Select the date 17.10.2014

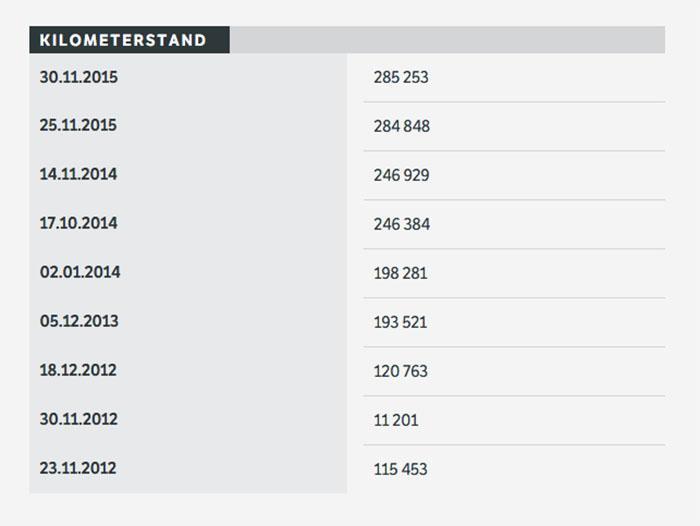78,223
